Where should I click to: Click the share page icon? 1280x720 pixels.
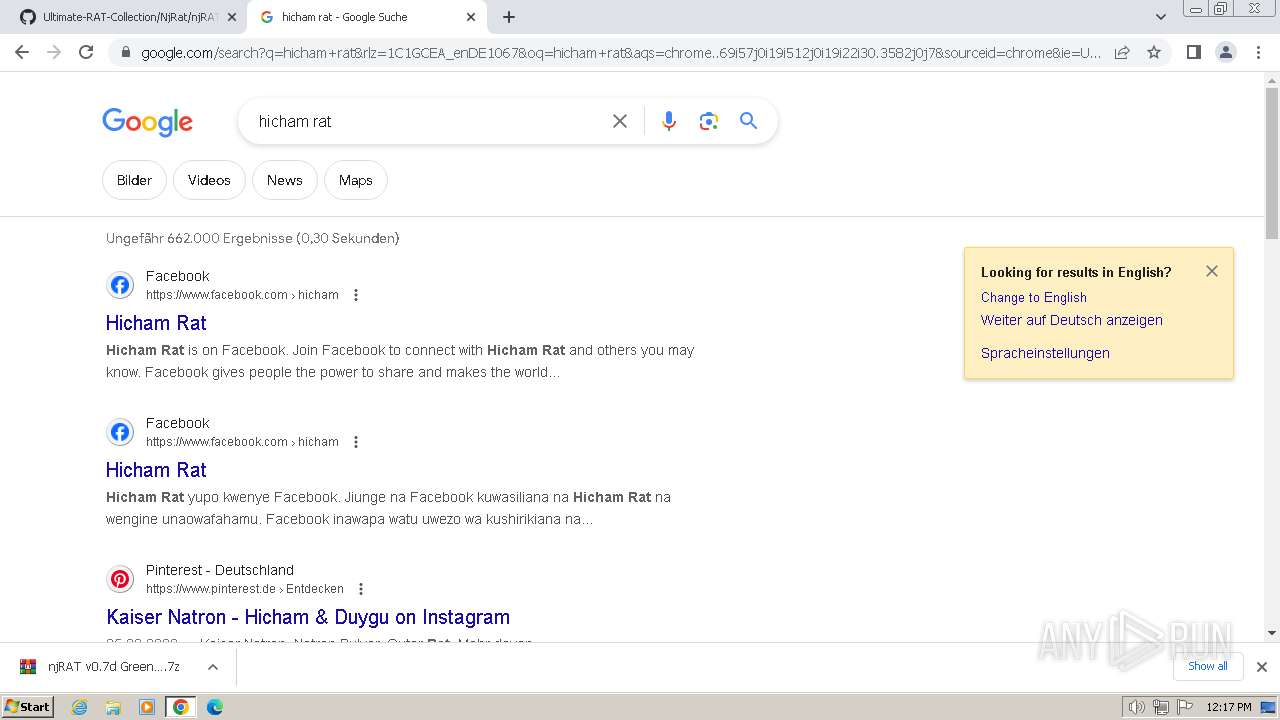(x=1122, y=52)
